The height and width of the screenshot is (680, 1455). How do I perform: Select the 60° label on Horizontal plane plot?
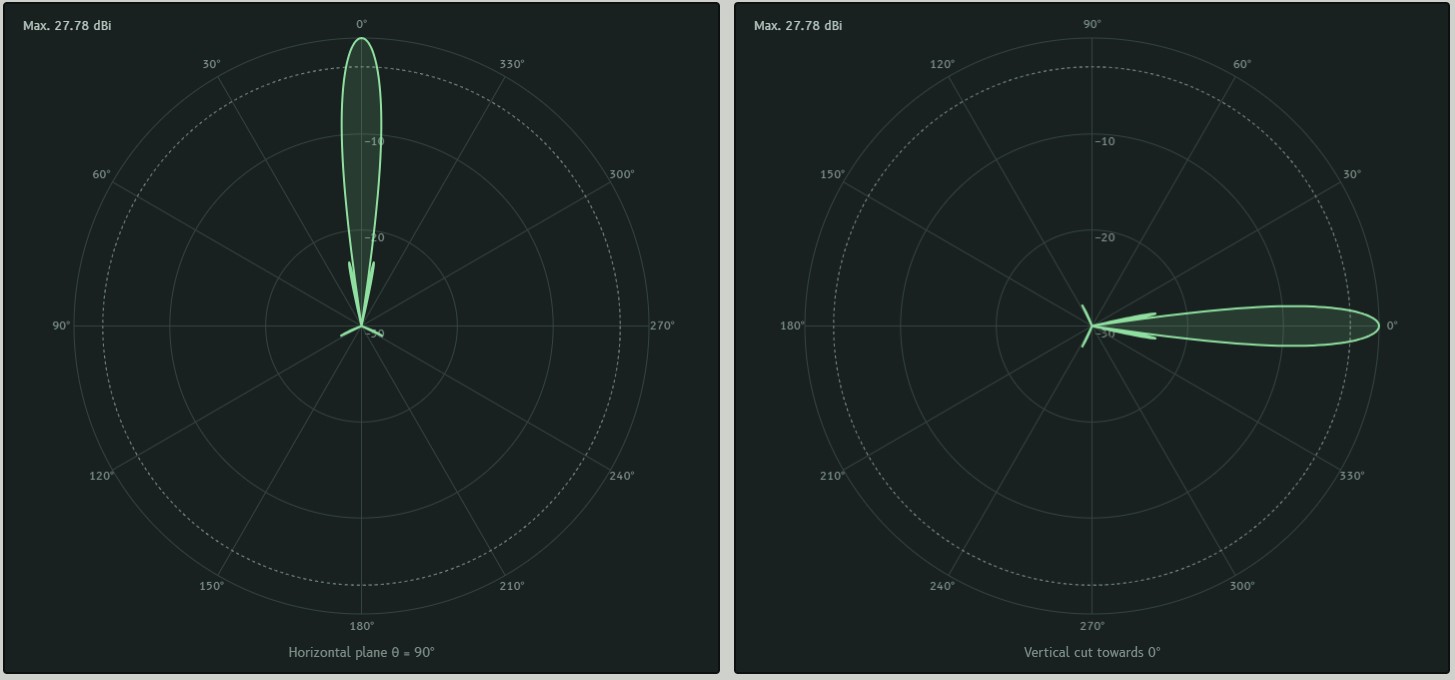101,174
